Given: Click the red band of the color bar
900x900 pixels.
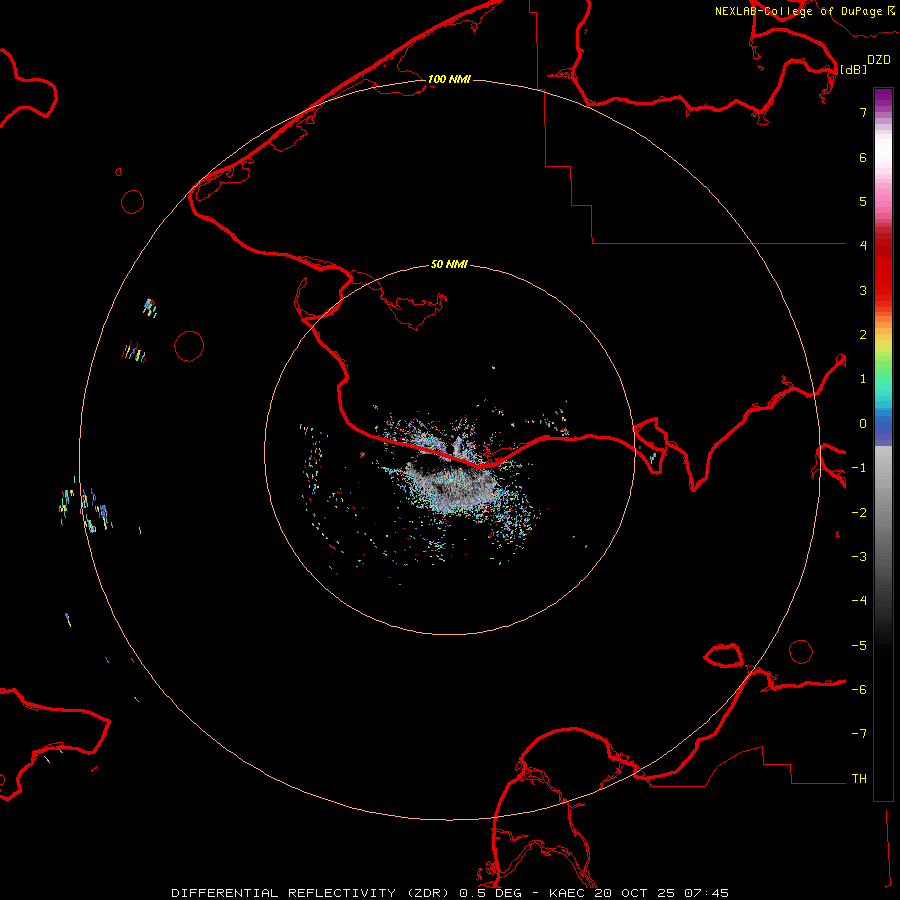Looking at the screenshot, I should 883,270.
